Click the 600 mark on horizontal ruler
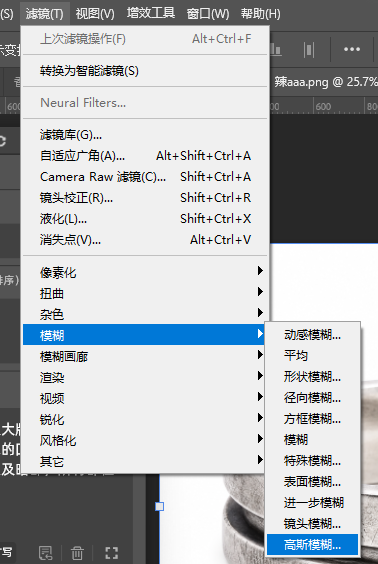 point(323,106)
